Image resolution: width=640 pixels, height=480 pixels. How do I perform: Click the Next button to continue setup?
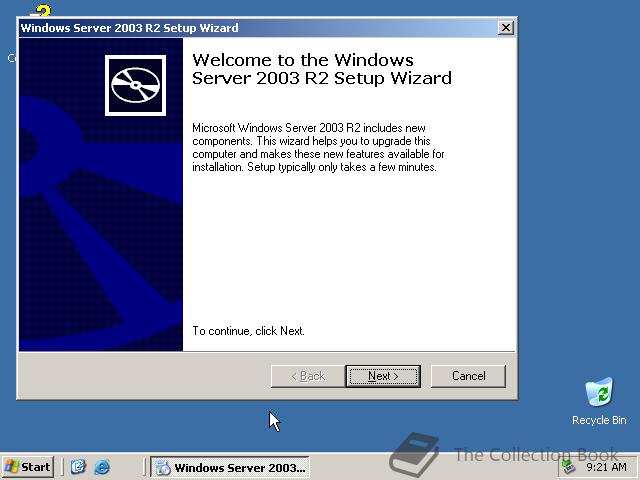tap(383, 376)
